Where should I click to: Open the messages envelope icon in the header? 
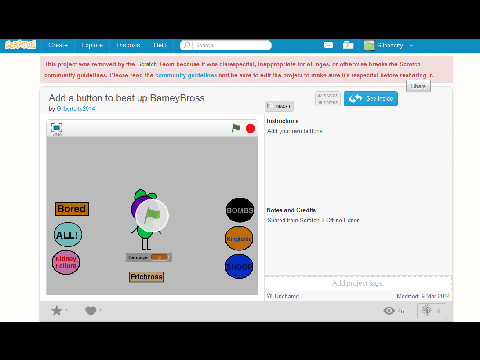(x=328, y=45)
